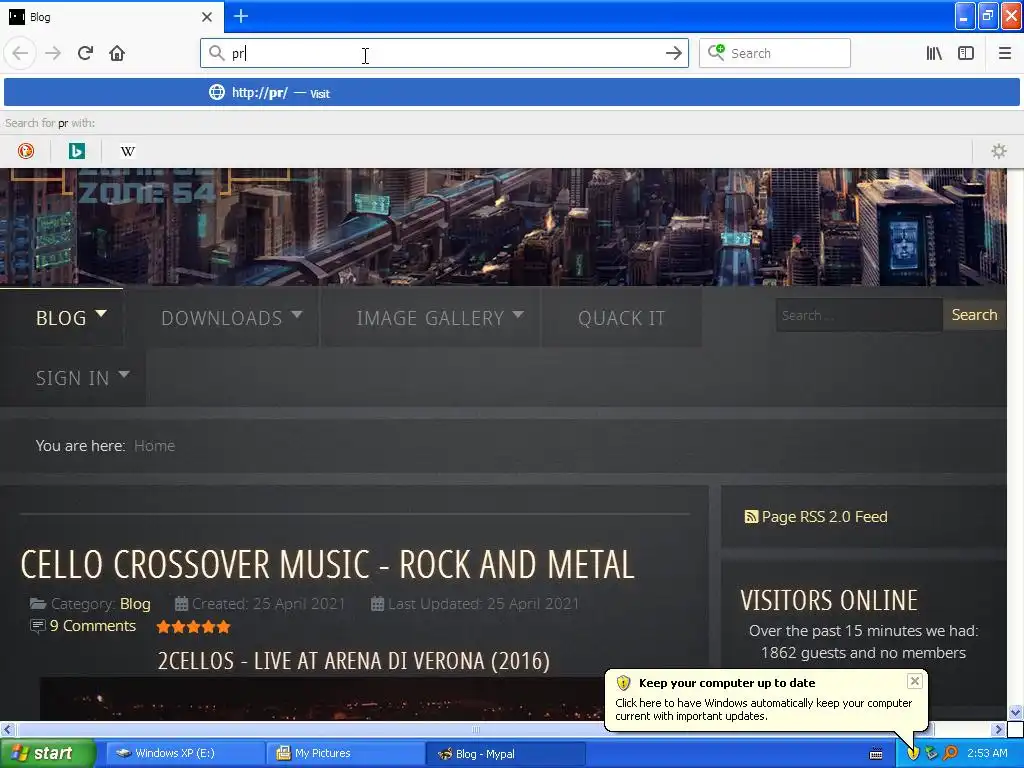1024x768 pixels.
Task: Open the hamburger application menu
Action: pos(1004,53)
